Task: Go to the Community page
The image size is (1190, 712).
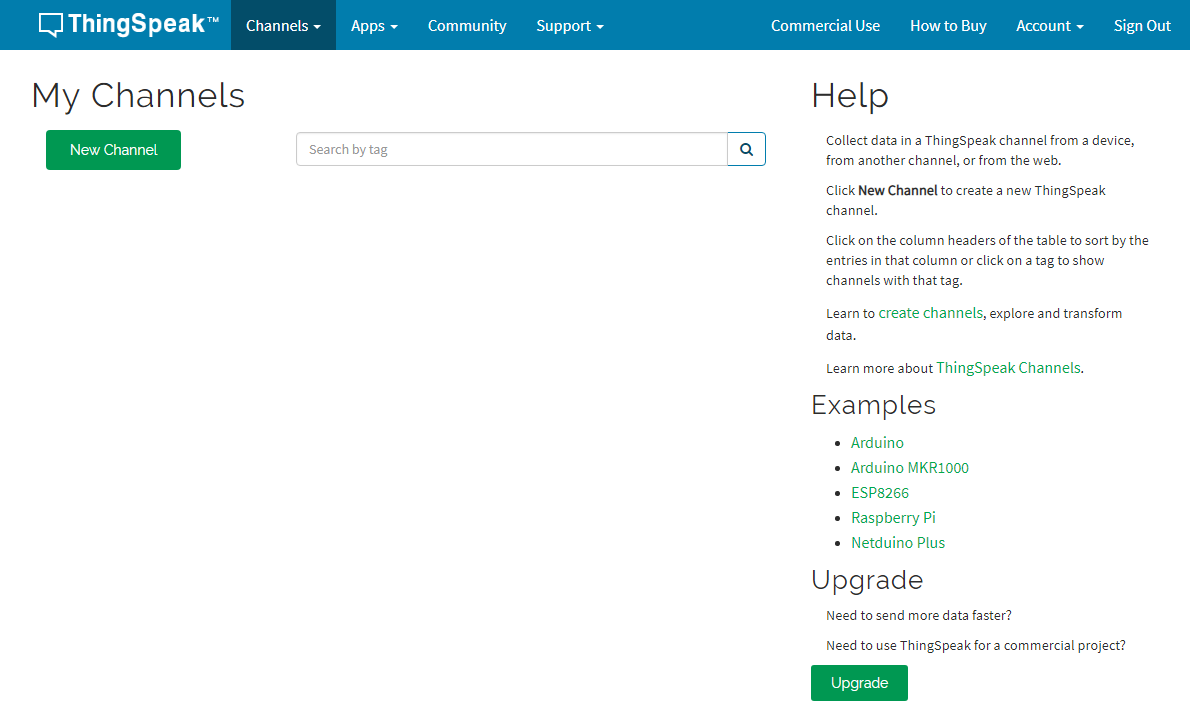Action: pos(467,26)
